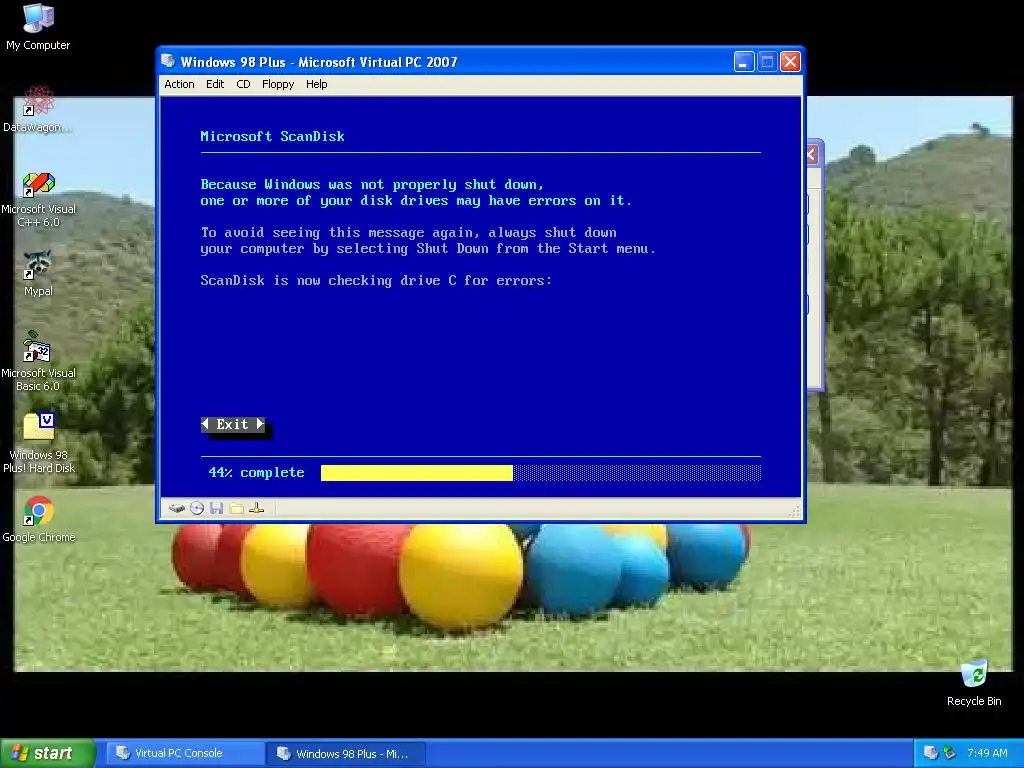The height and width of the screenshot is (768, 1024).
Task: Click the Start button
Action: coord(48,753)
